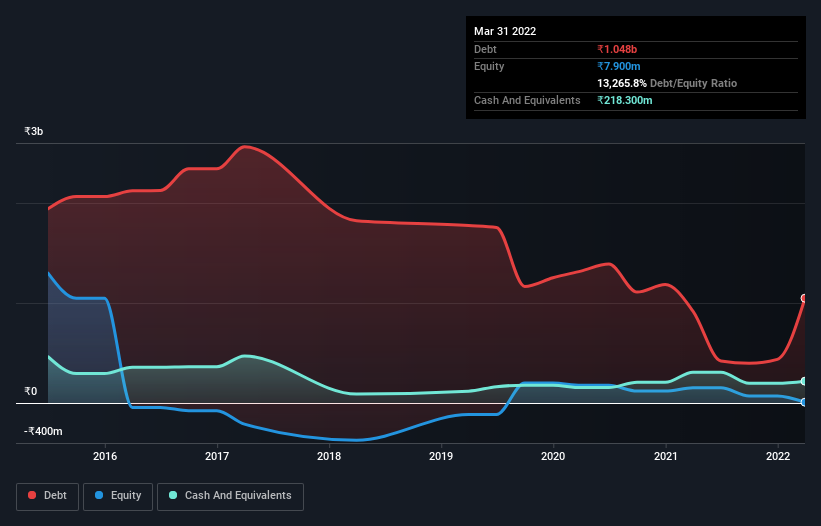Click the 2016 x-axis label
This screenshot has height=526, width=821.
[105, 456]
